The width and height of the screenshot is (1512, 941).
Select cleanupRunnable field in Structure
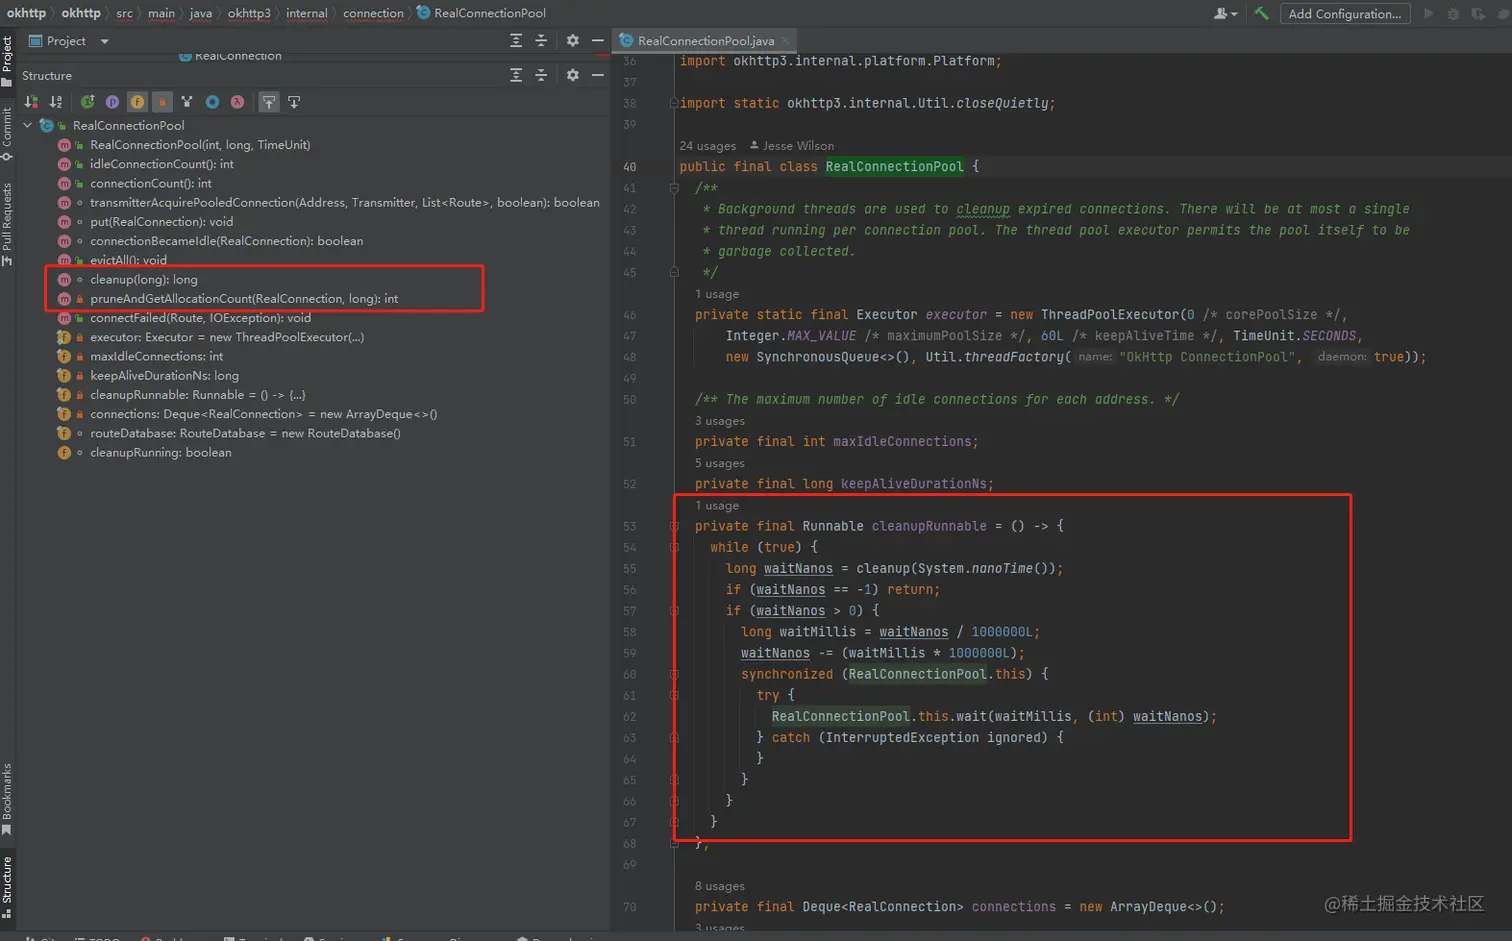click(x=198, y=395)
